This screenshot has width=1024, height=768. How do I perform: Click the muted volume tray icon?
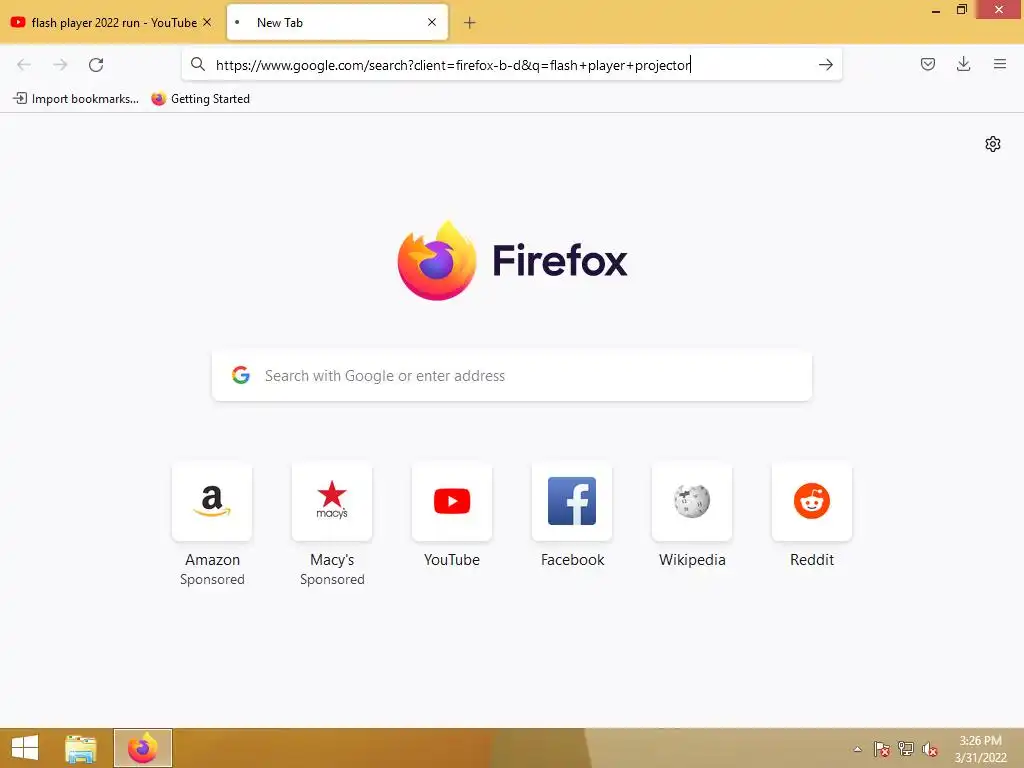point(930,749)
